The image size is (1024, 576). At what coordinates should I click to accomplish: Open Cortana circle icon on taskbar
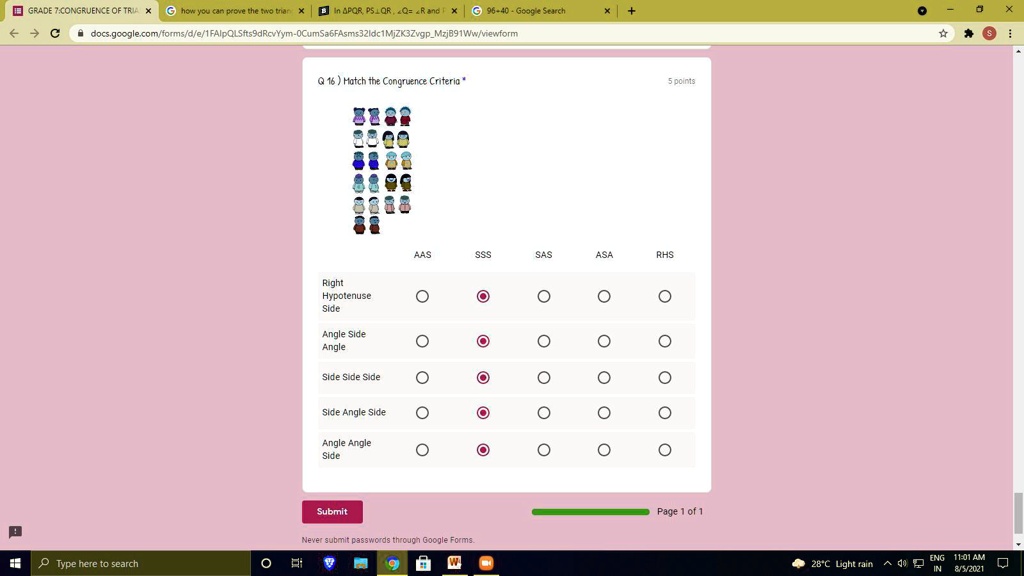266,563
